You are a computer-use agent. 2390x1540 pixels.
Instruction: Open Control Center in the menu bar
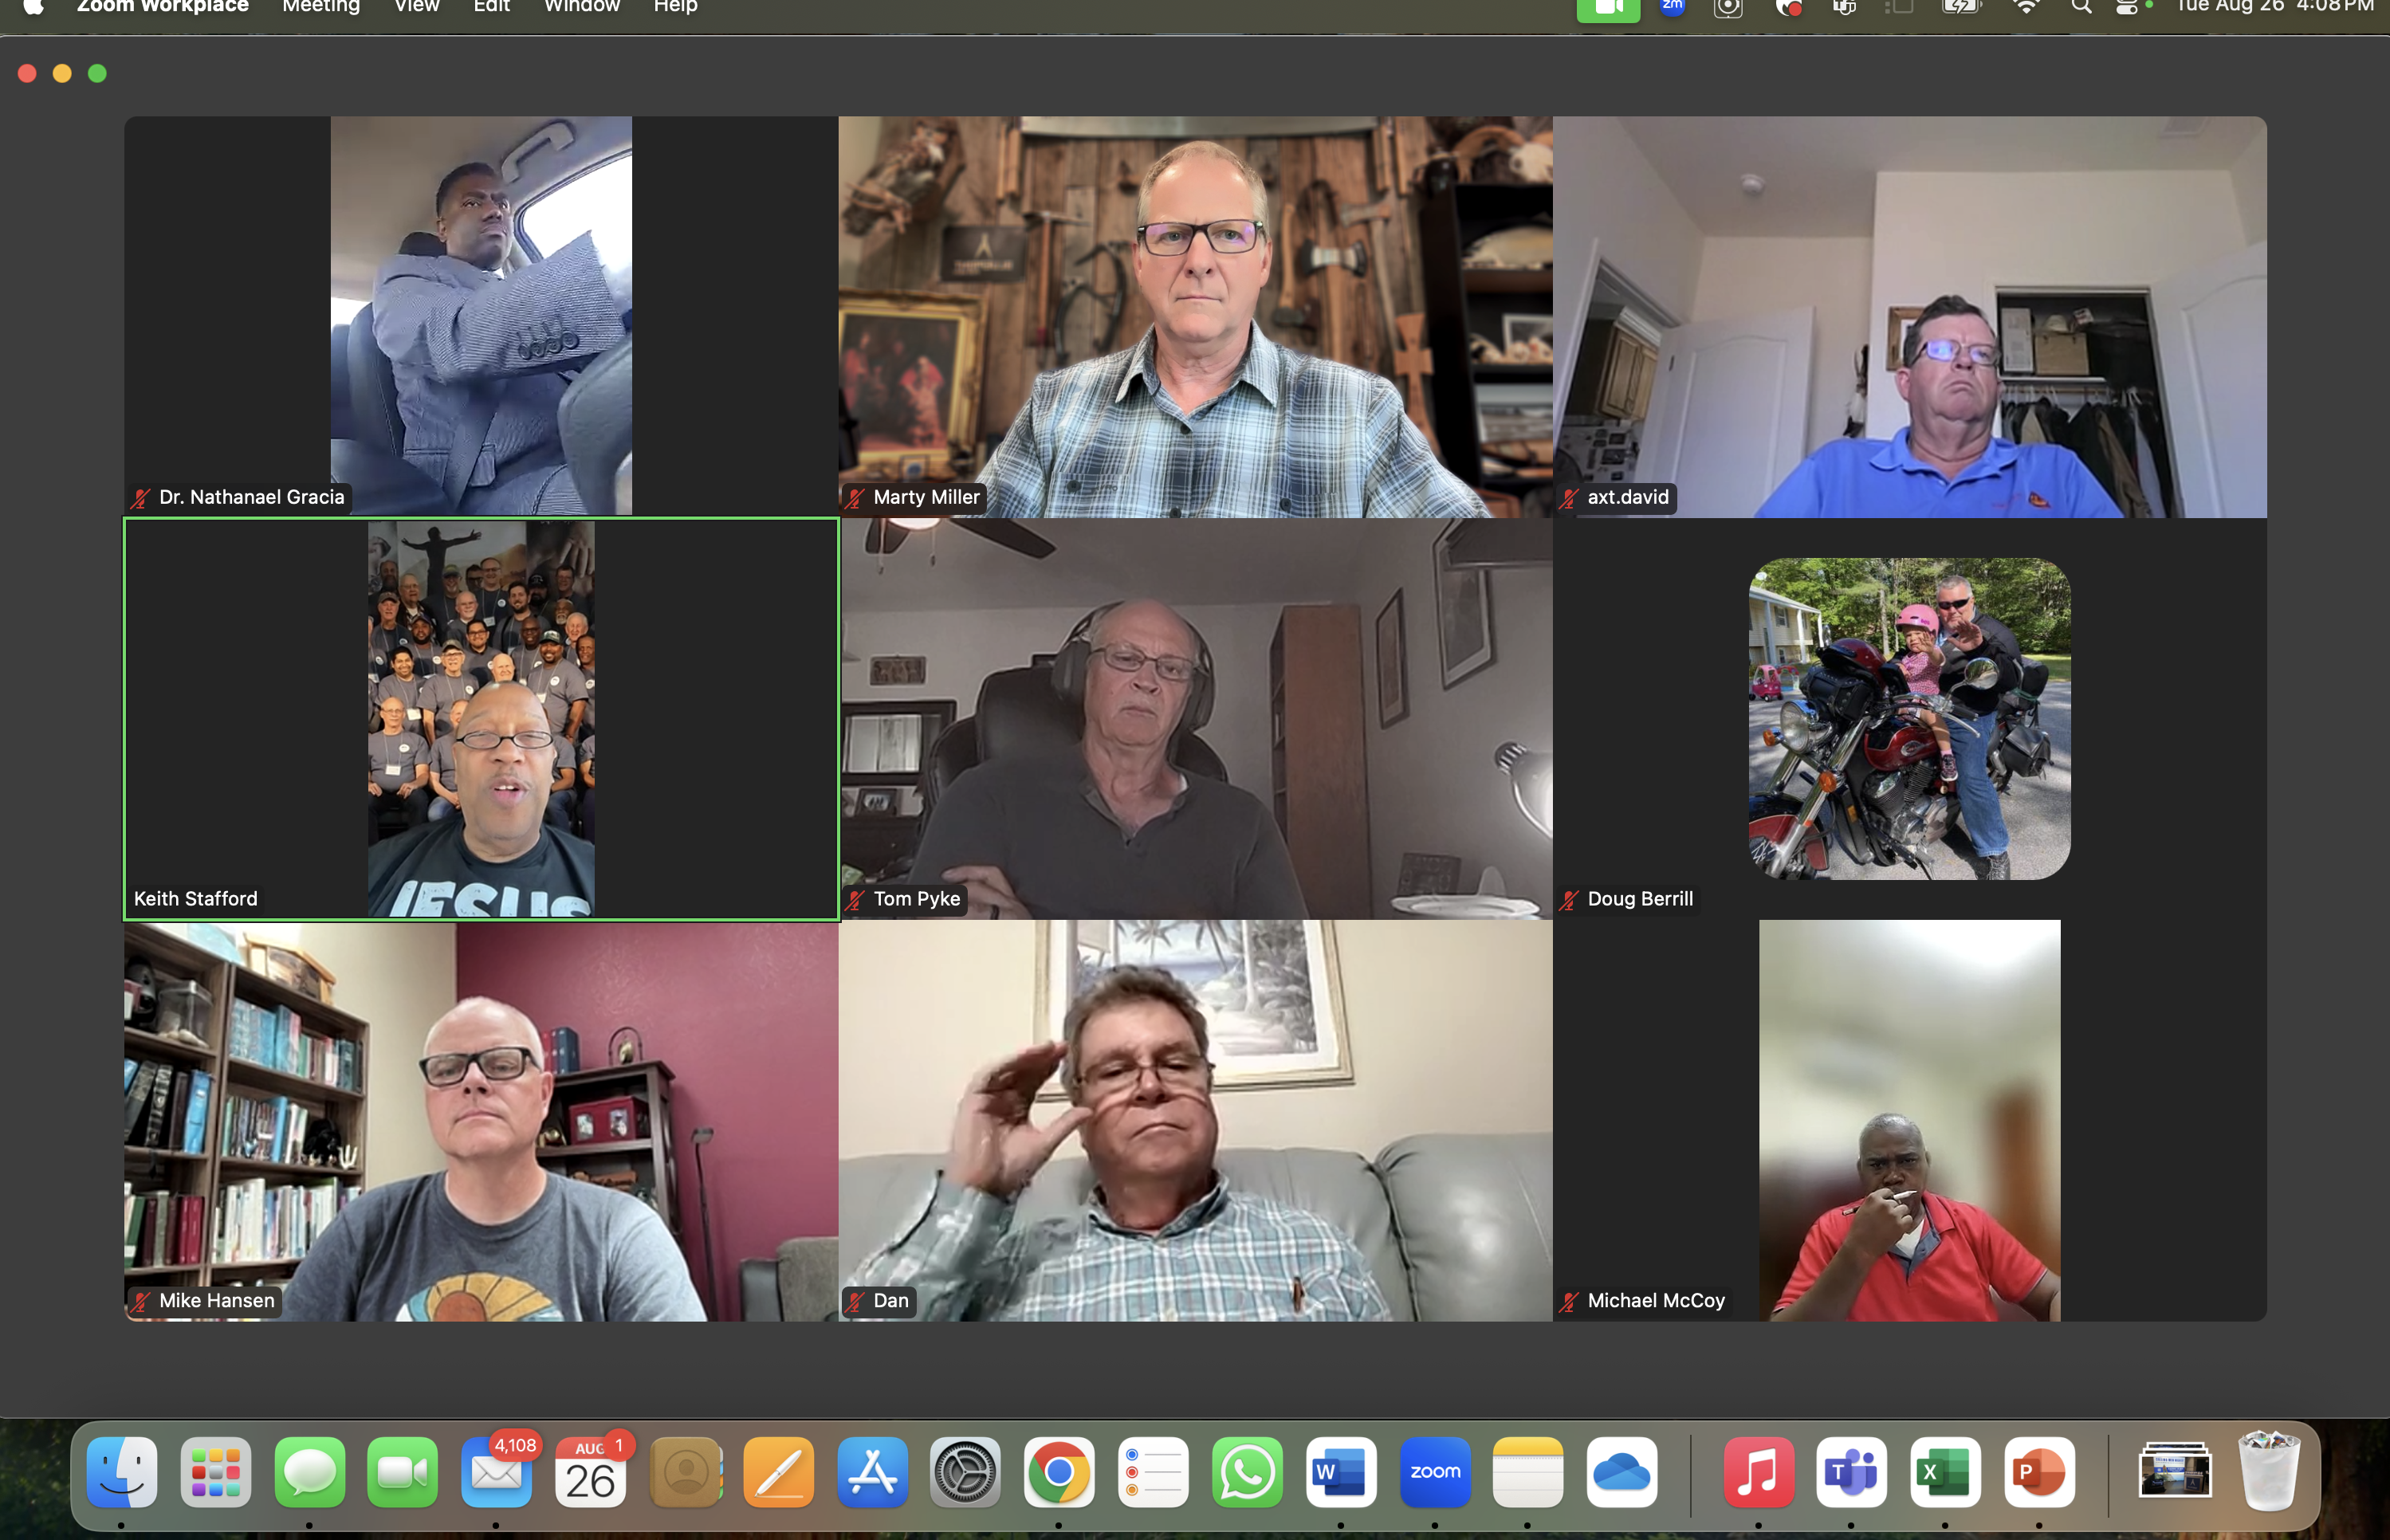click(2127, 7)
